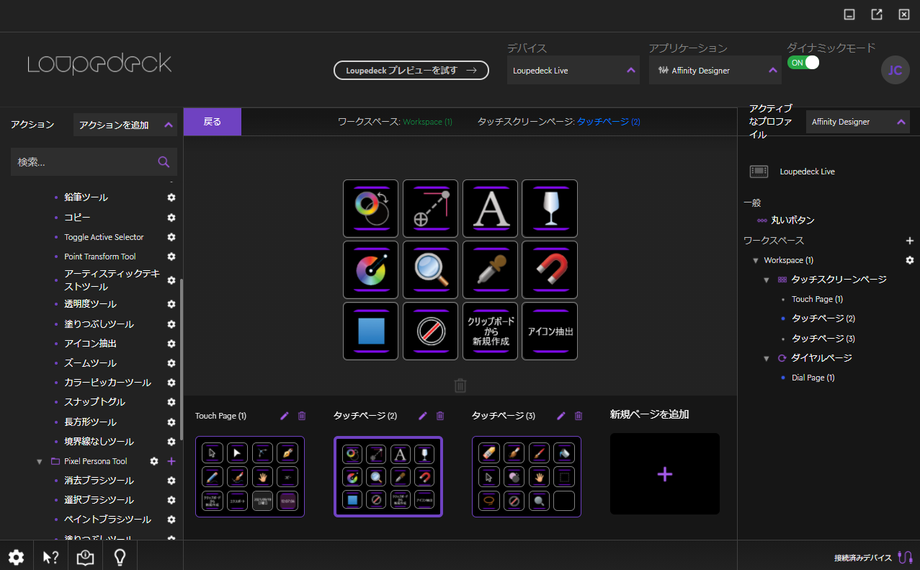Select the スナップトグル action
This screenshot has width=920, height=570.
[x=94, y=402]
